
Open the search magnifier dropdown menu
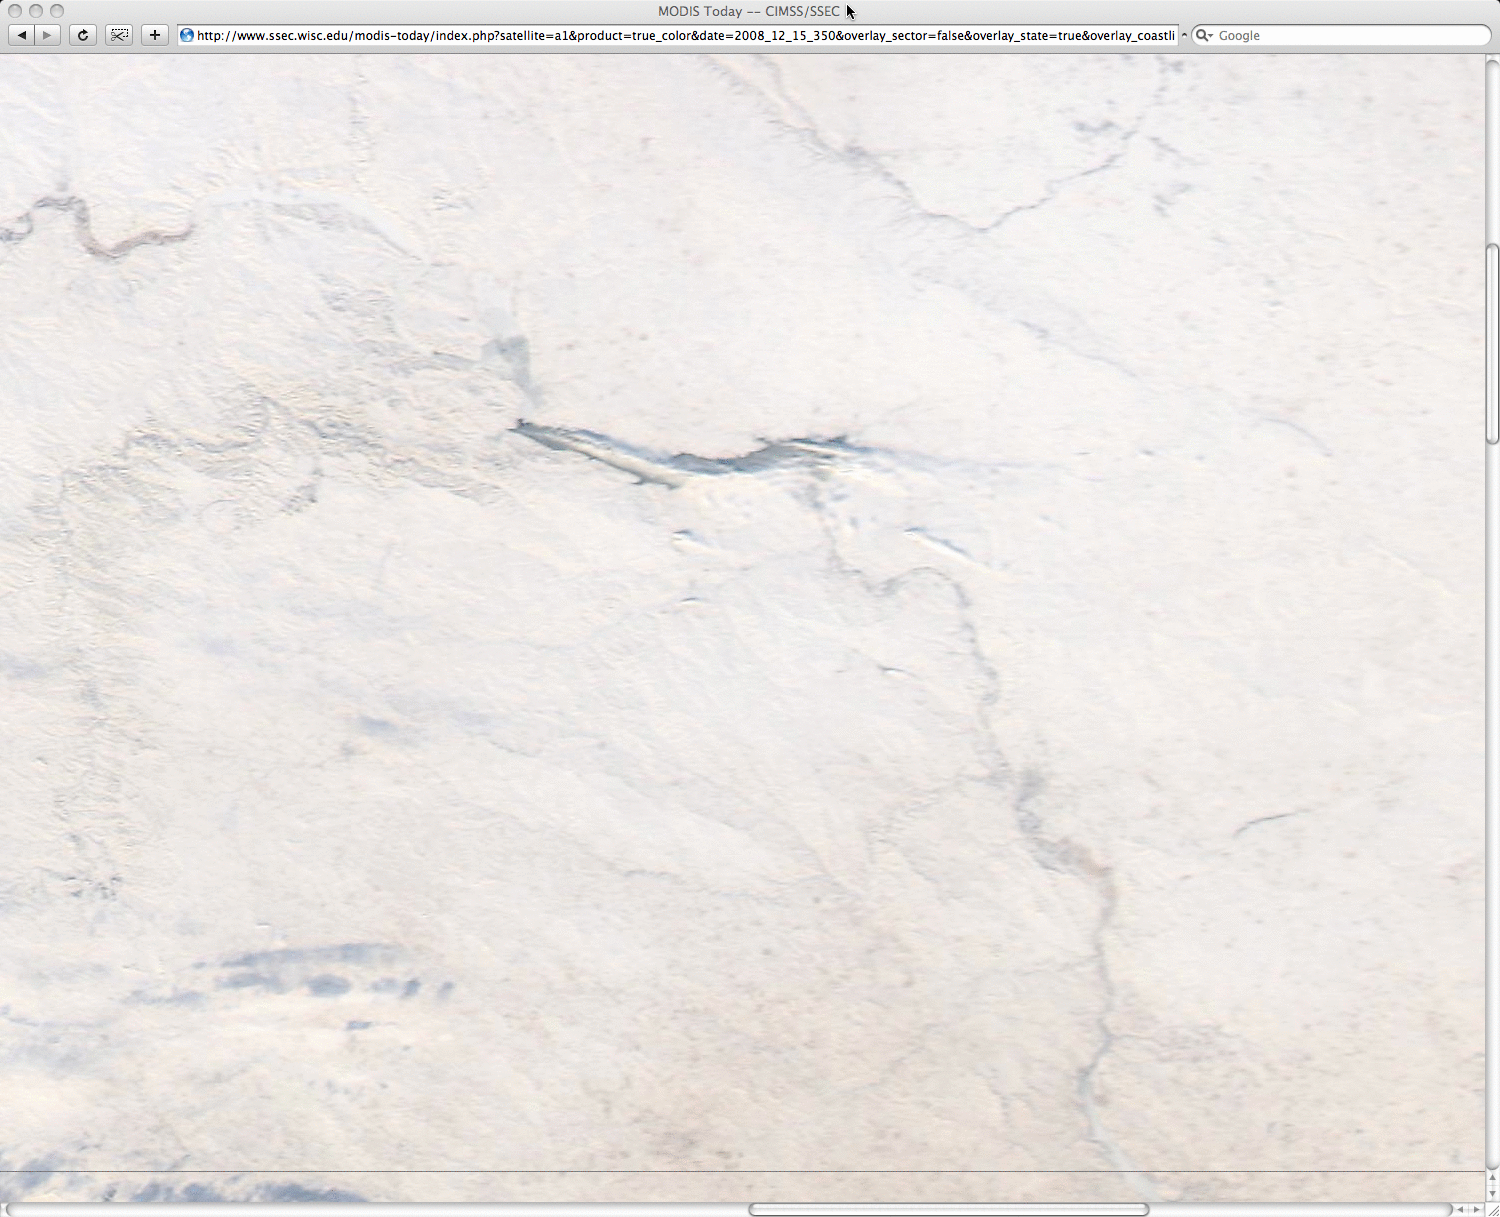pos(1204,35)
